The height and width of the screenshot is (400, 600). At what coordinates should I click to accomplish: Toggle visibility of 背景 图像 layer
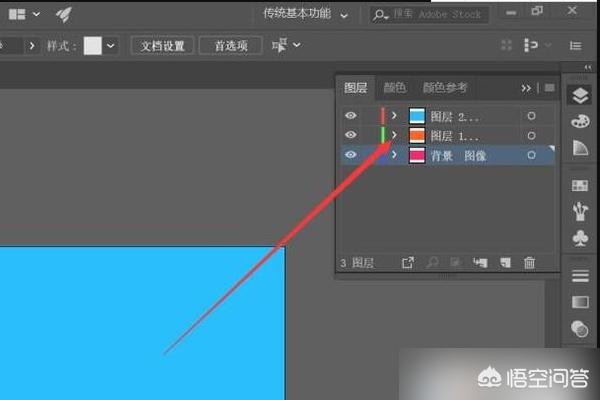coord(351,155)
